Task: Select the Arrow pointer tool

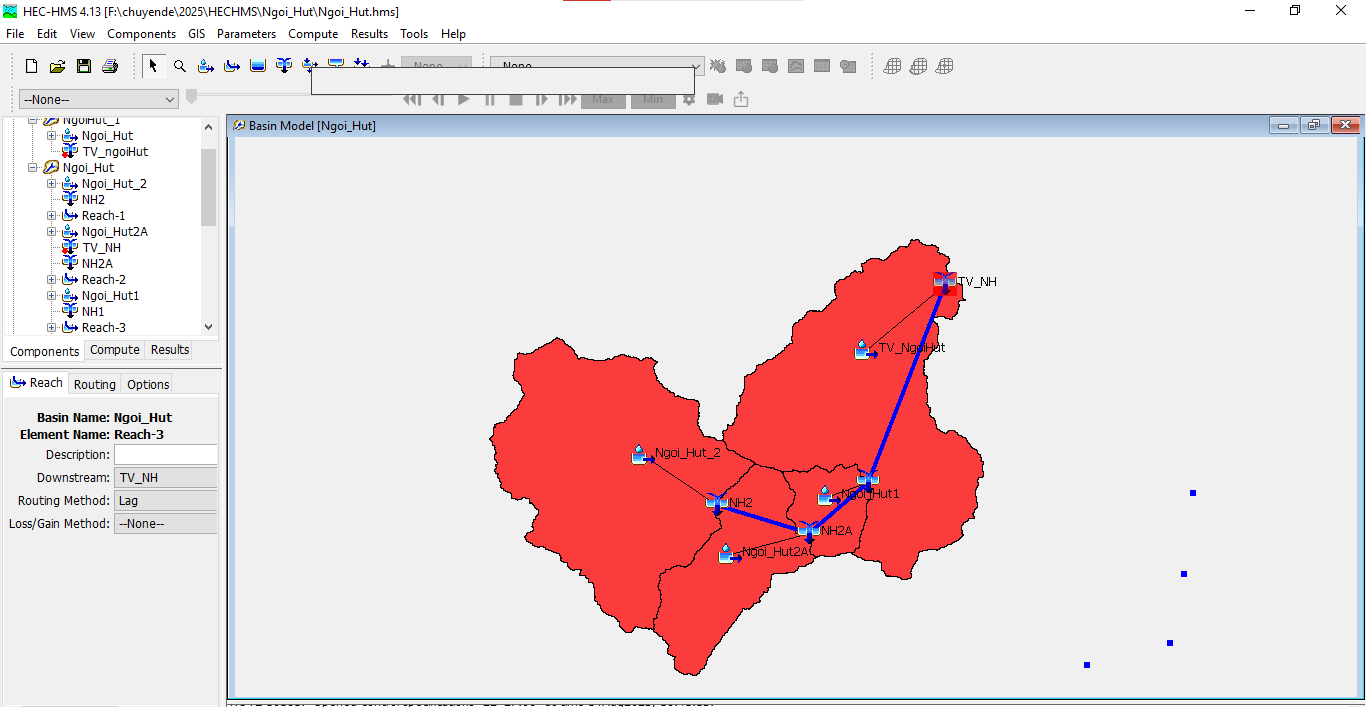Action: [x=153, y=67]
